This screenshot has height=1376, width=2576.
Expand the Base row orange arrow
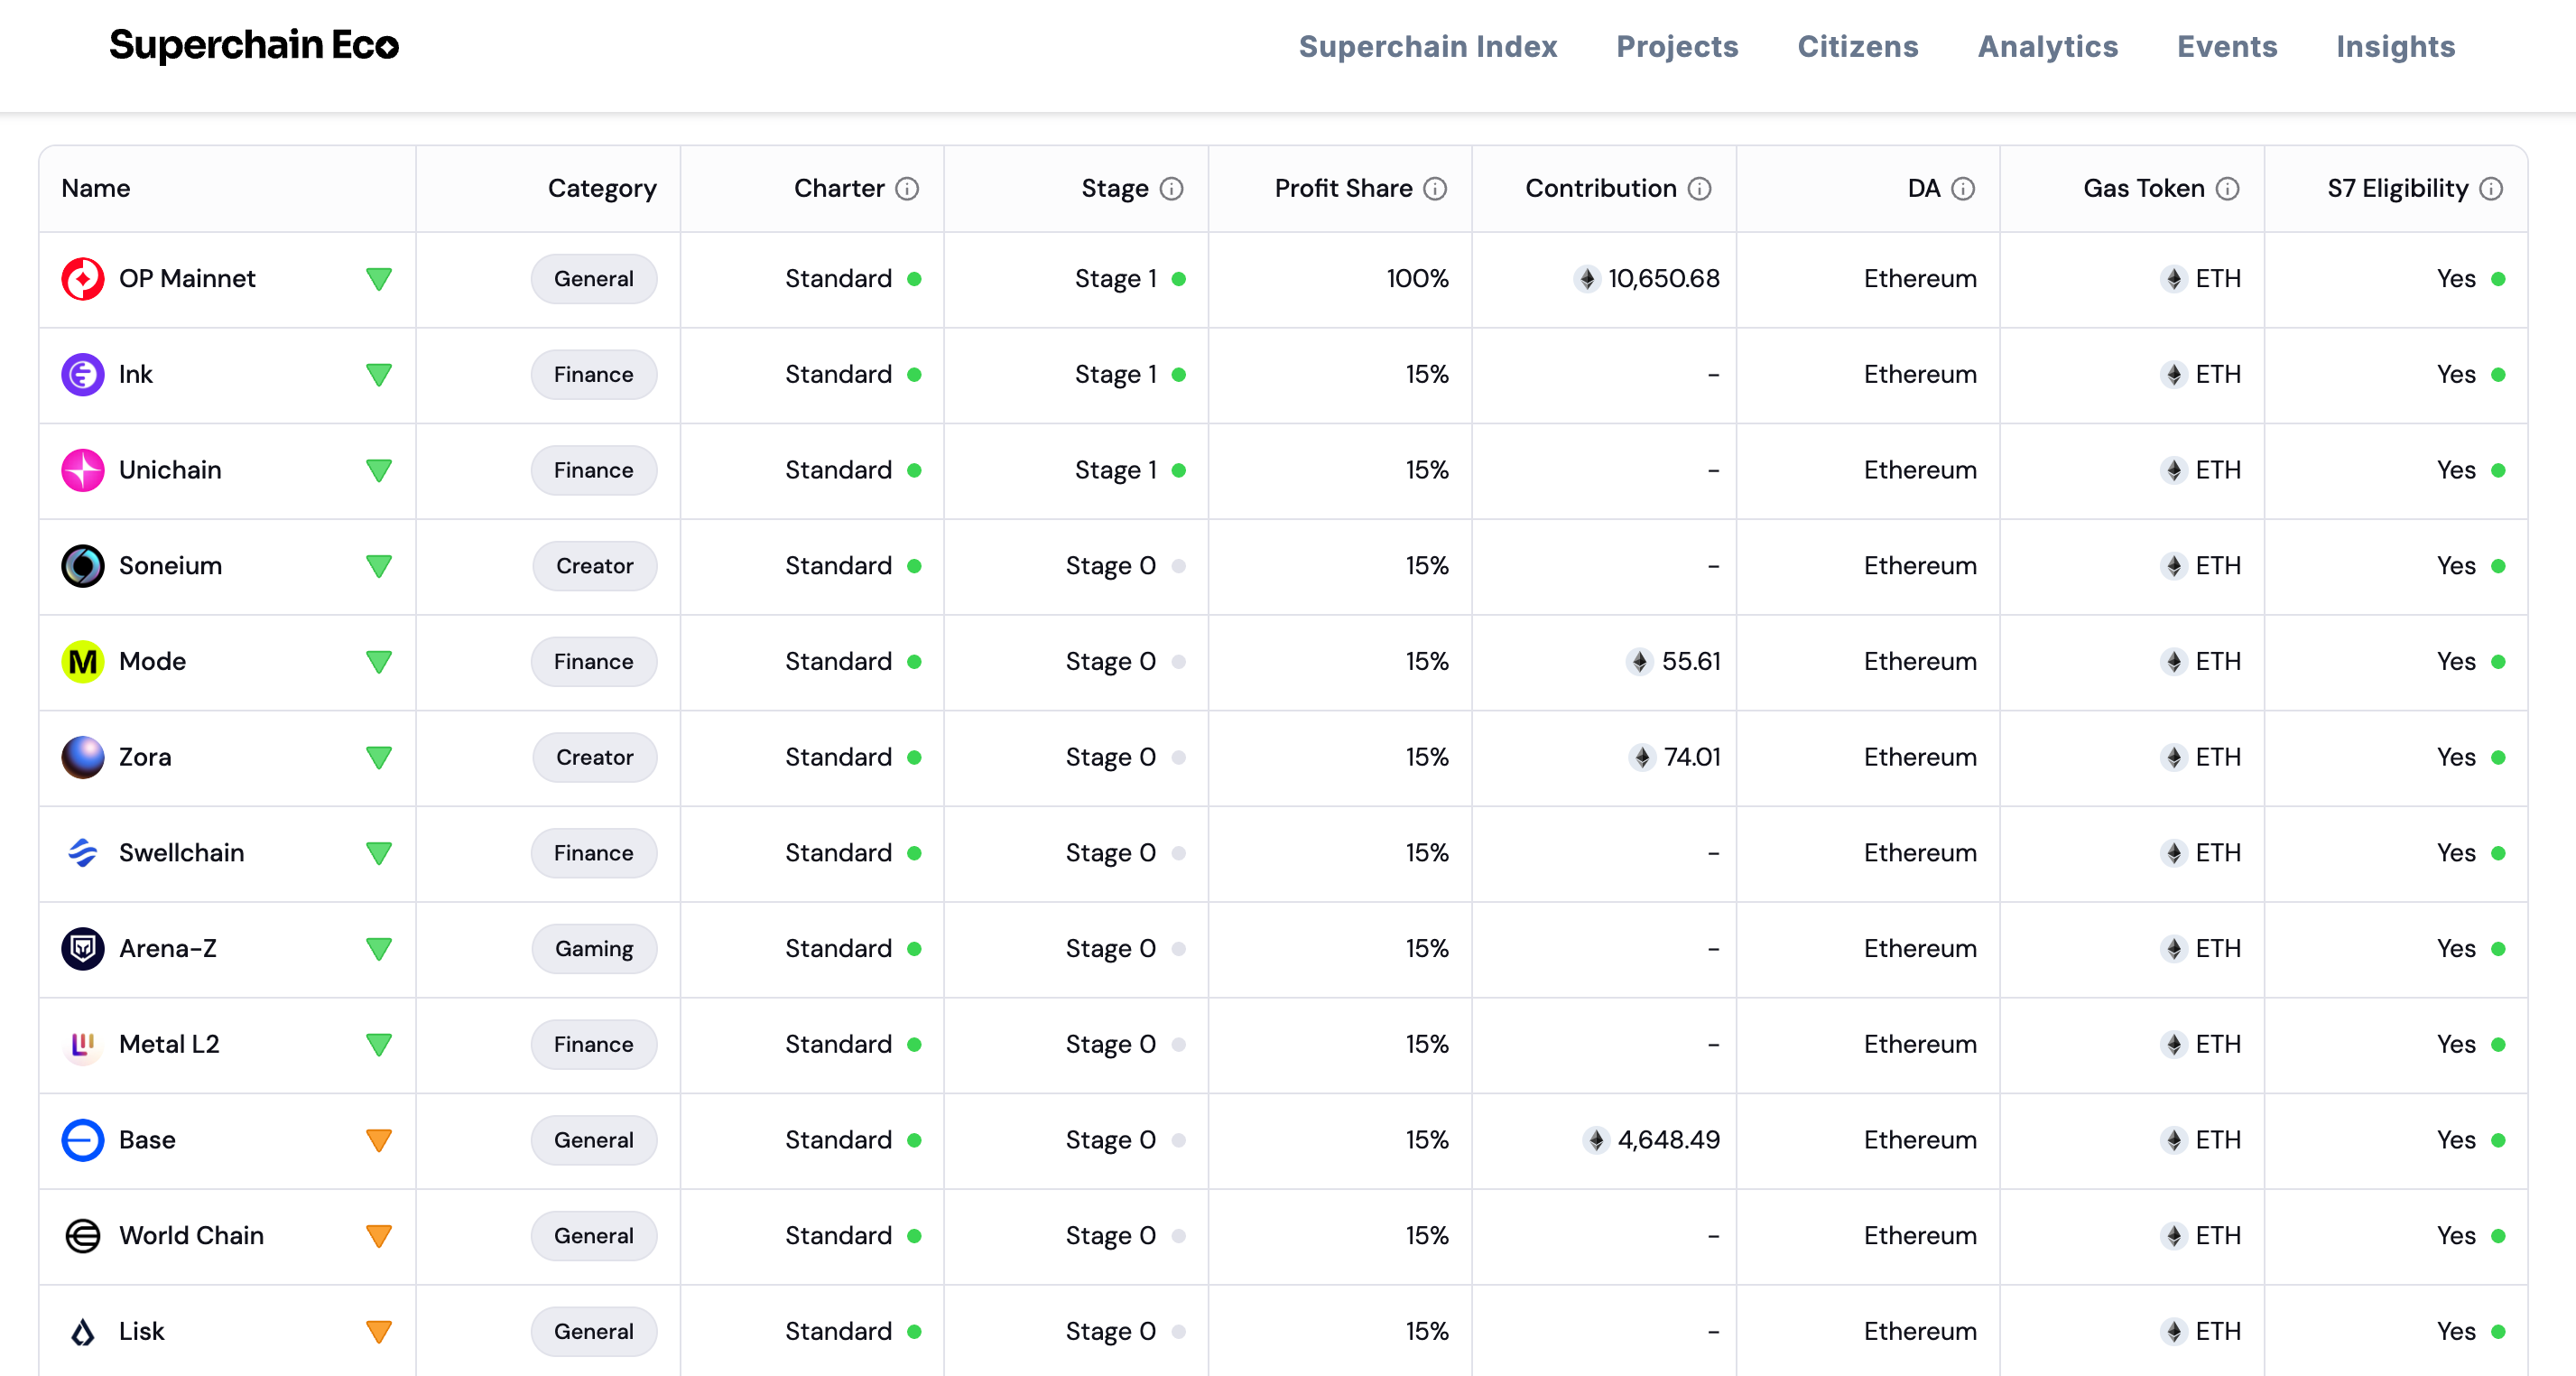pos(378,1140)
